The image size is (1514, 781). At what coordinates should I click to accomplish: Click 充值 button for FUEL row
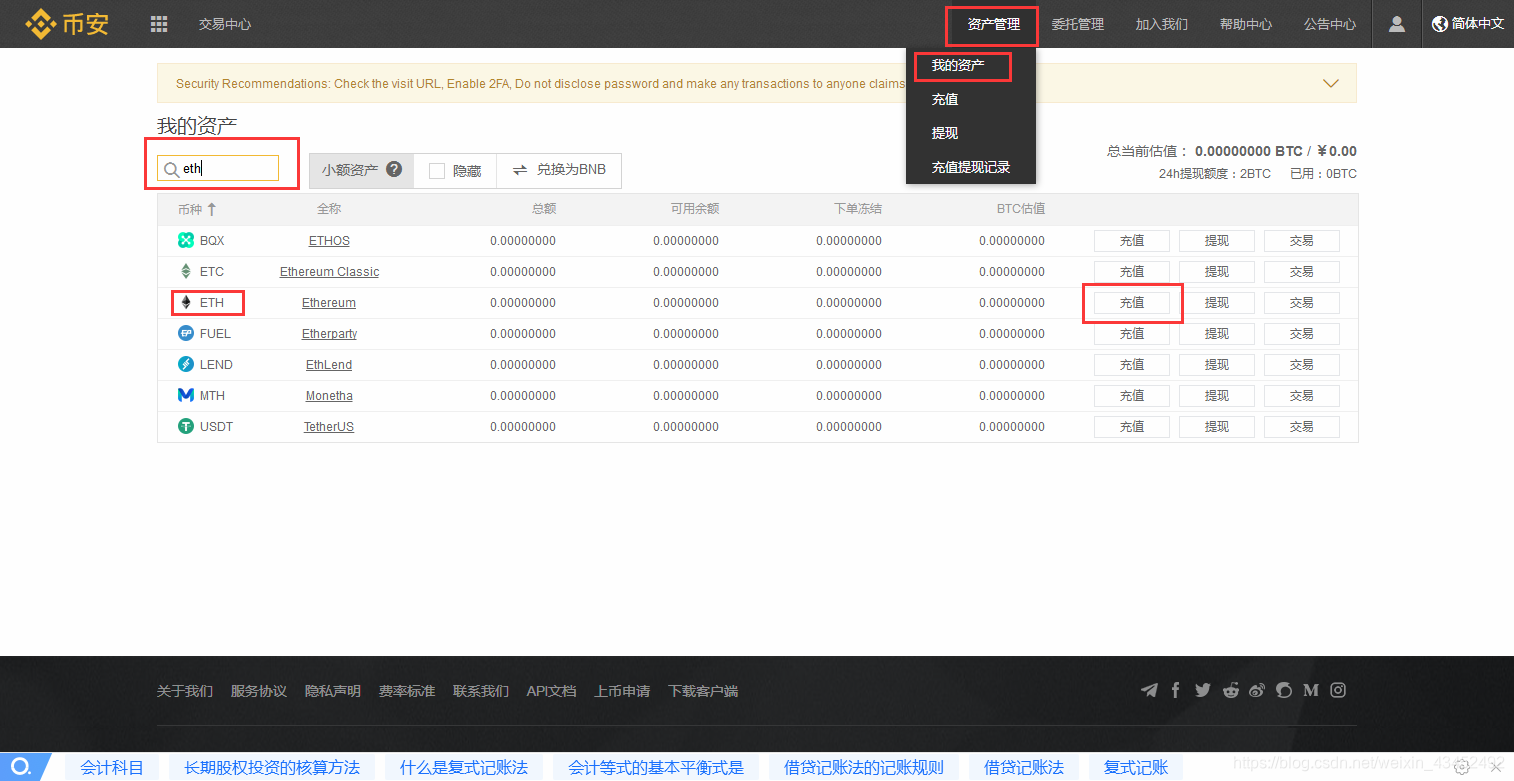click(x=1132, y=333)
